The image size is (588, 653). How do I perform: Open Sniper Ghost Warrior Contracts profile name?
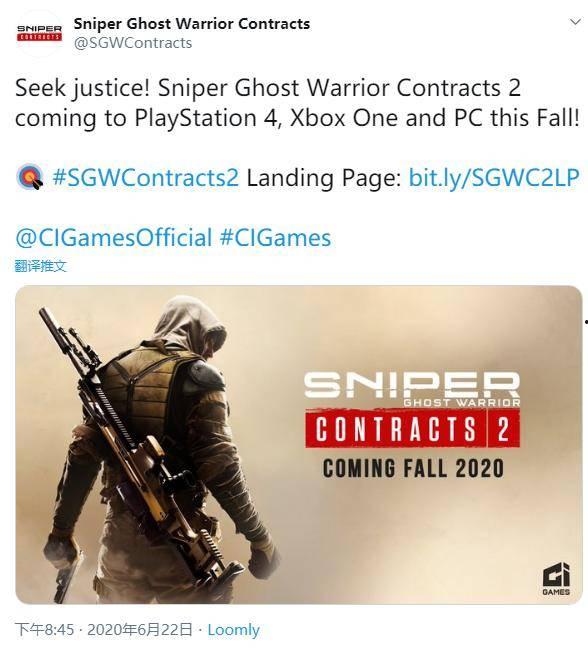(192, 24)
